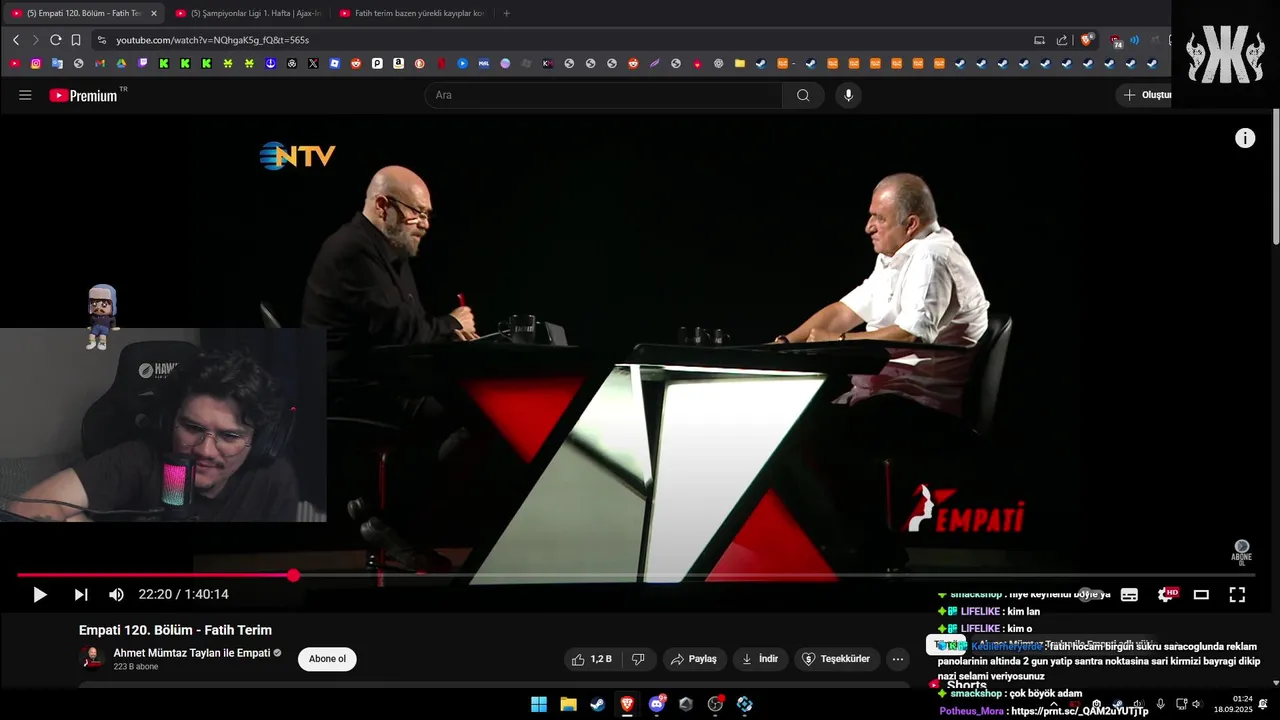This screenshot has height=720, width=1280.
Task: Like the video (1,2 B)
Action: [592, 659]
